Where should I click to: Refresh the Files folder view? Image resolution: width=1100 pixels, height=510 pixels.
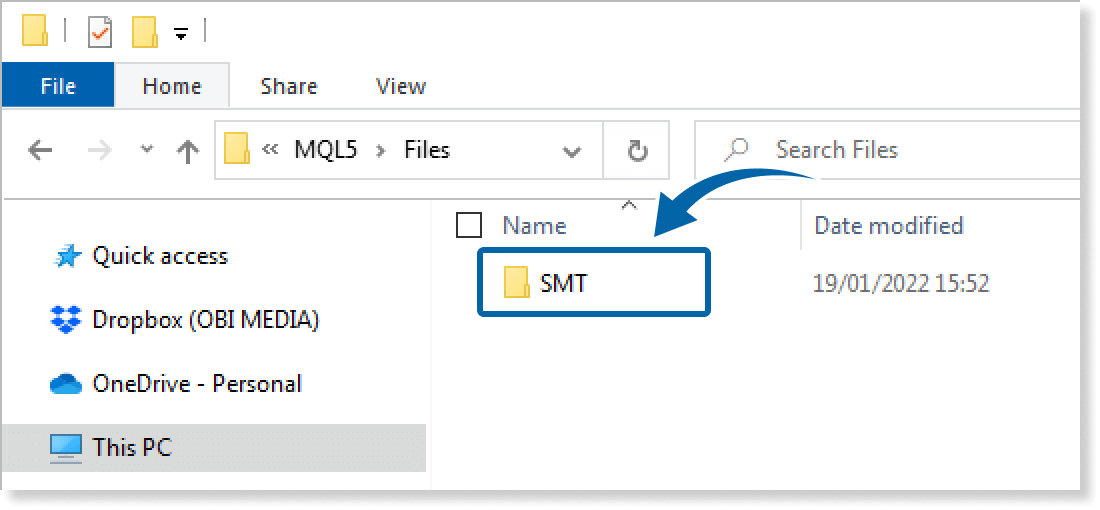point(637,151)
